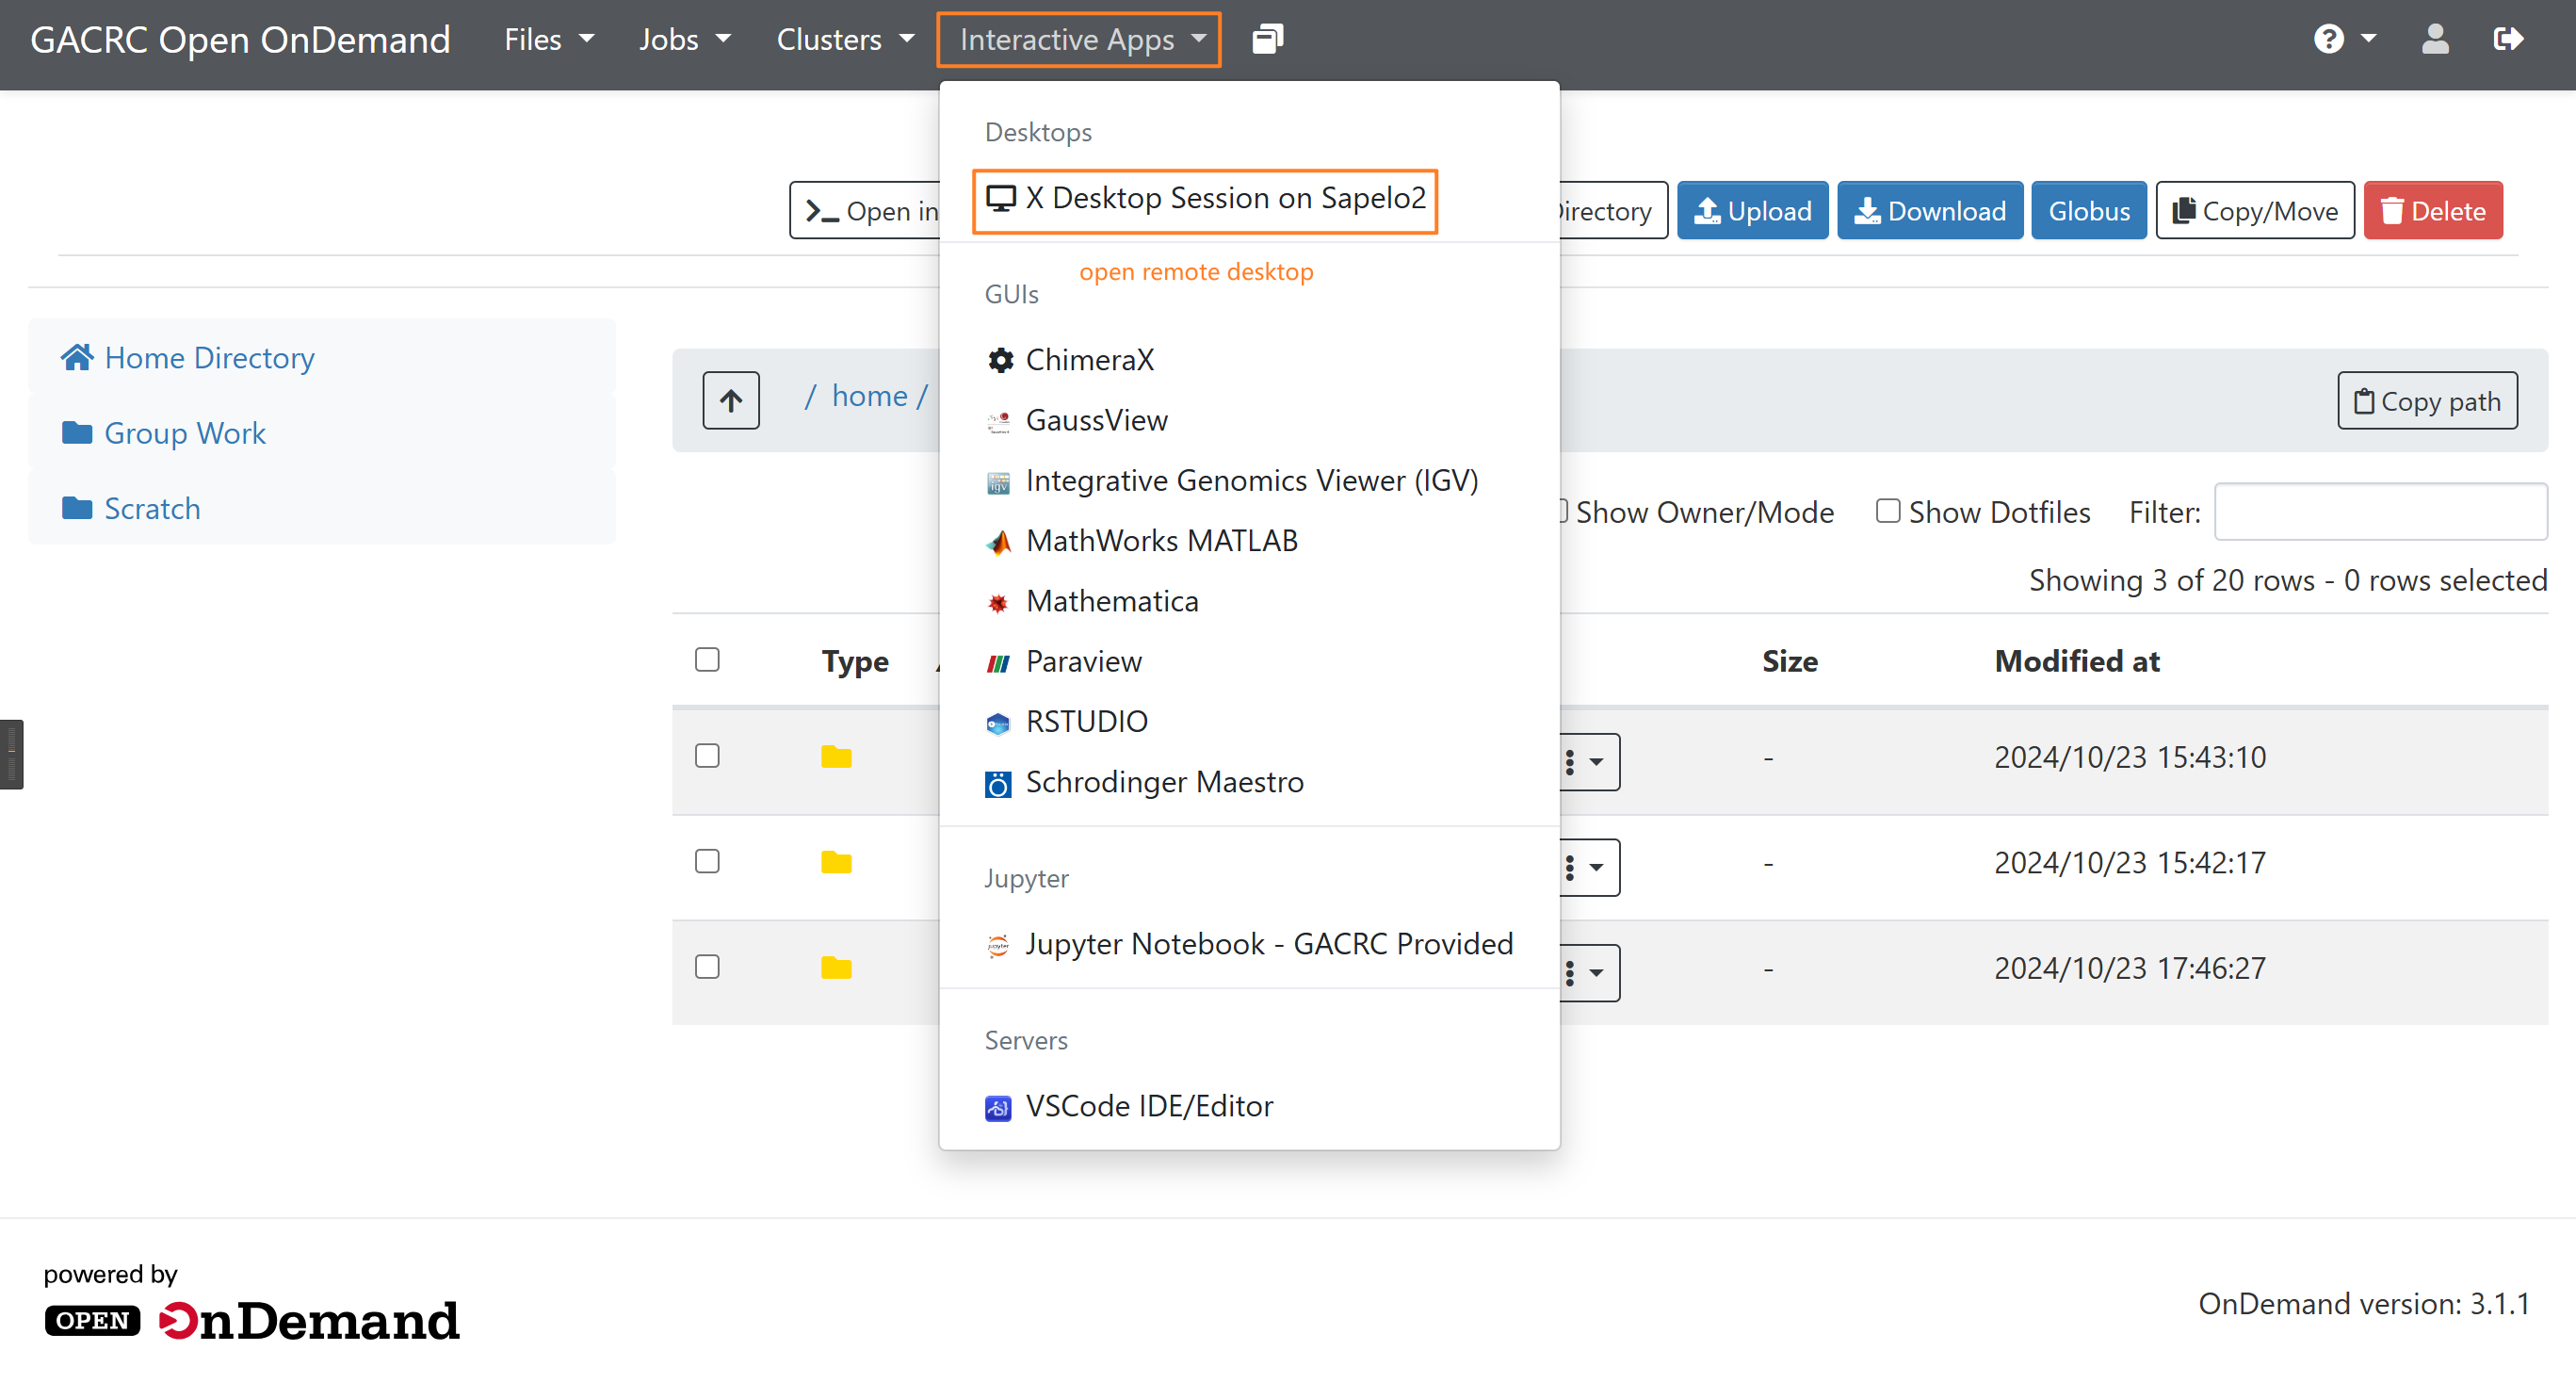Click folder icon in row modified 17:46:27
This screenshot has height=1383, width=2576.
click(x=836, y=968)
